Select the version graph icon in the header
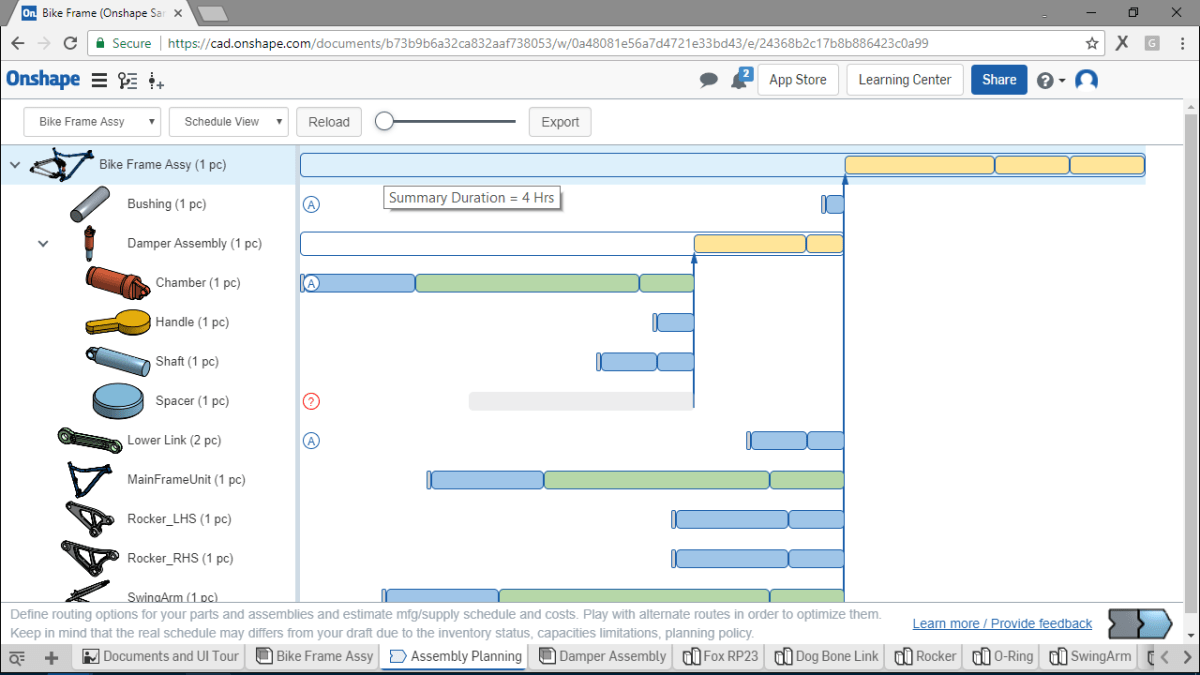This screenshot has width=1200, height=675. coord(126,80)
